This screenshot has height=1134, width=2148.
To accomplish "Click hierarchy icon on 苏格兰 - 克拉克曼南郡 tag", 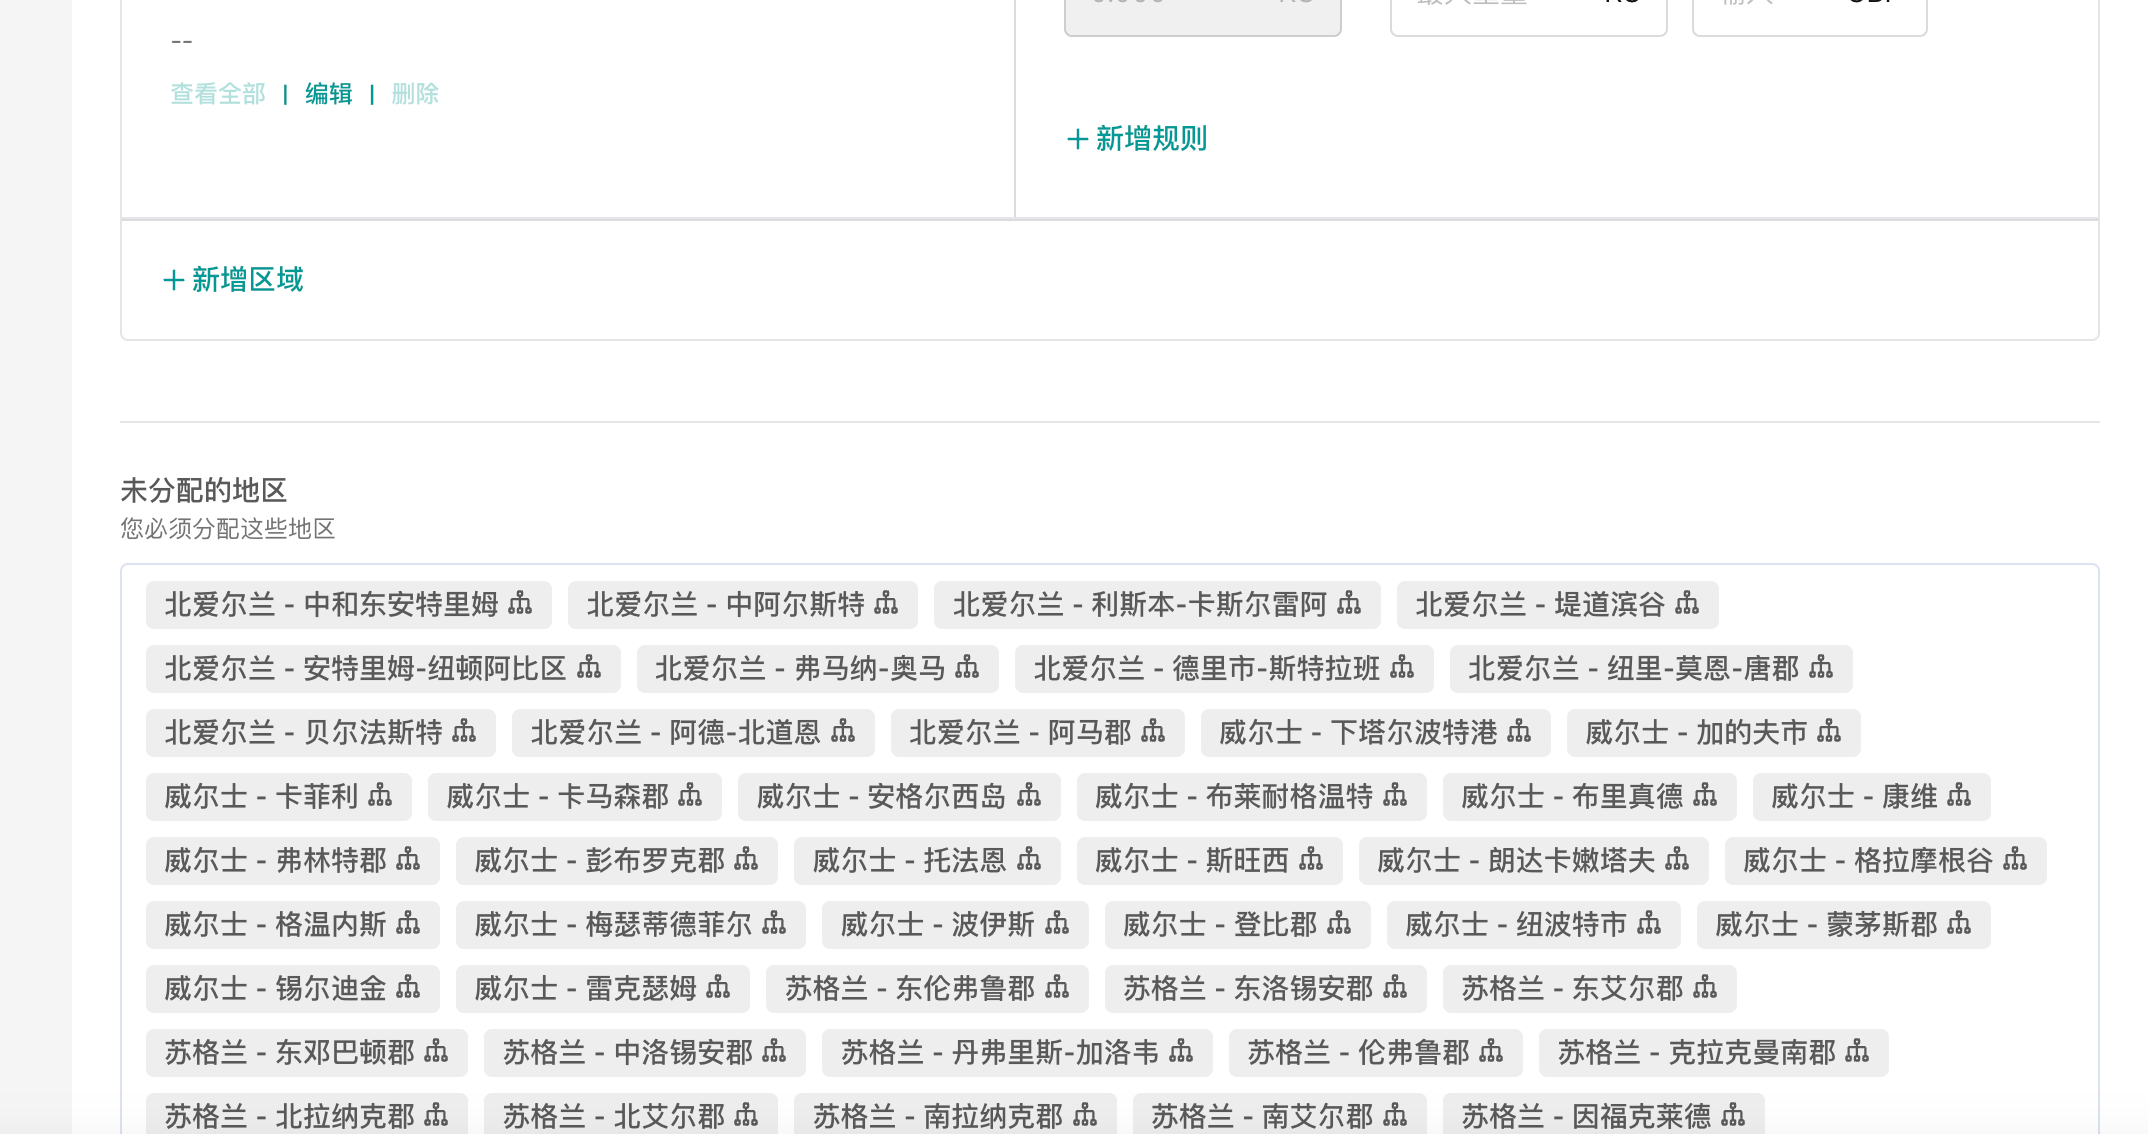I will 1856,1052.
